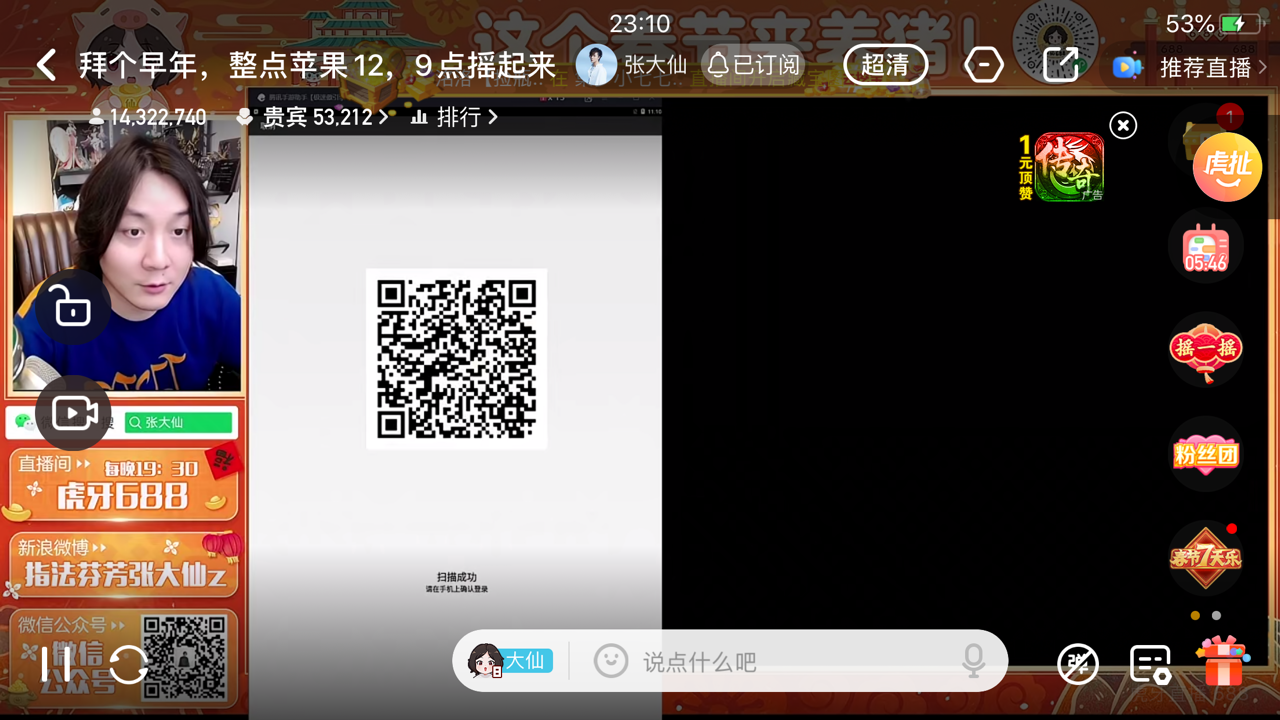The width and height of the screenshot is (1280, 720).
Task: Tap the hexagon settings icon
Action: [984, 66]
